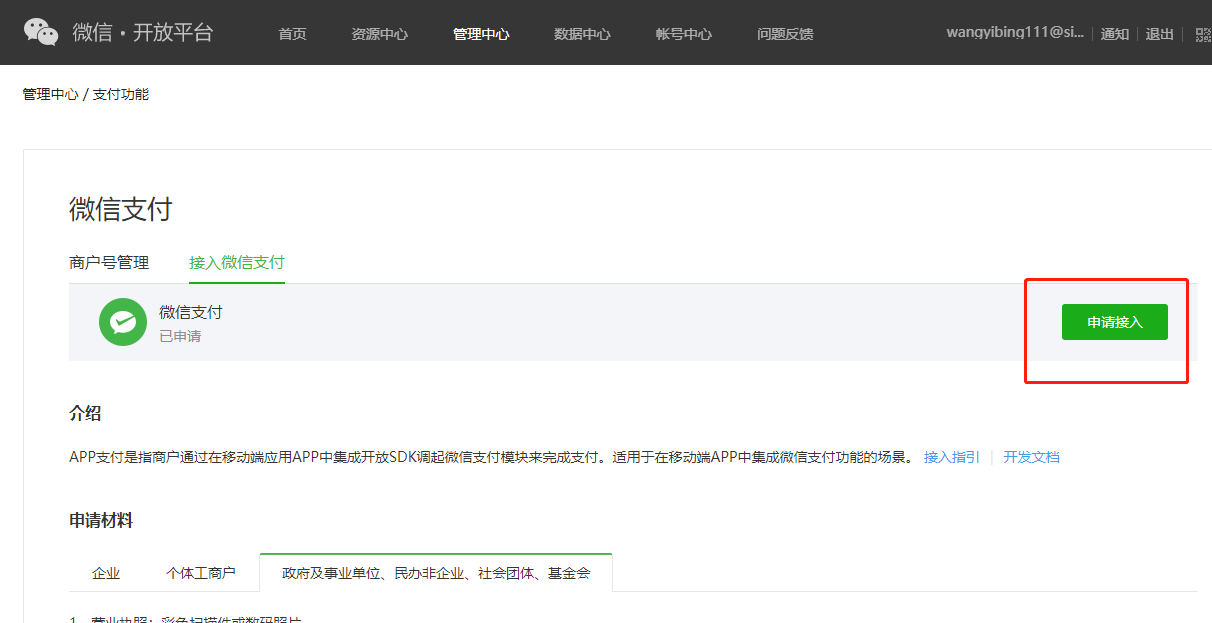Viewport: 1212px width, 623px height.
Task: Click 退出 to log out
Action: pos(1160,34)
